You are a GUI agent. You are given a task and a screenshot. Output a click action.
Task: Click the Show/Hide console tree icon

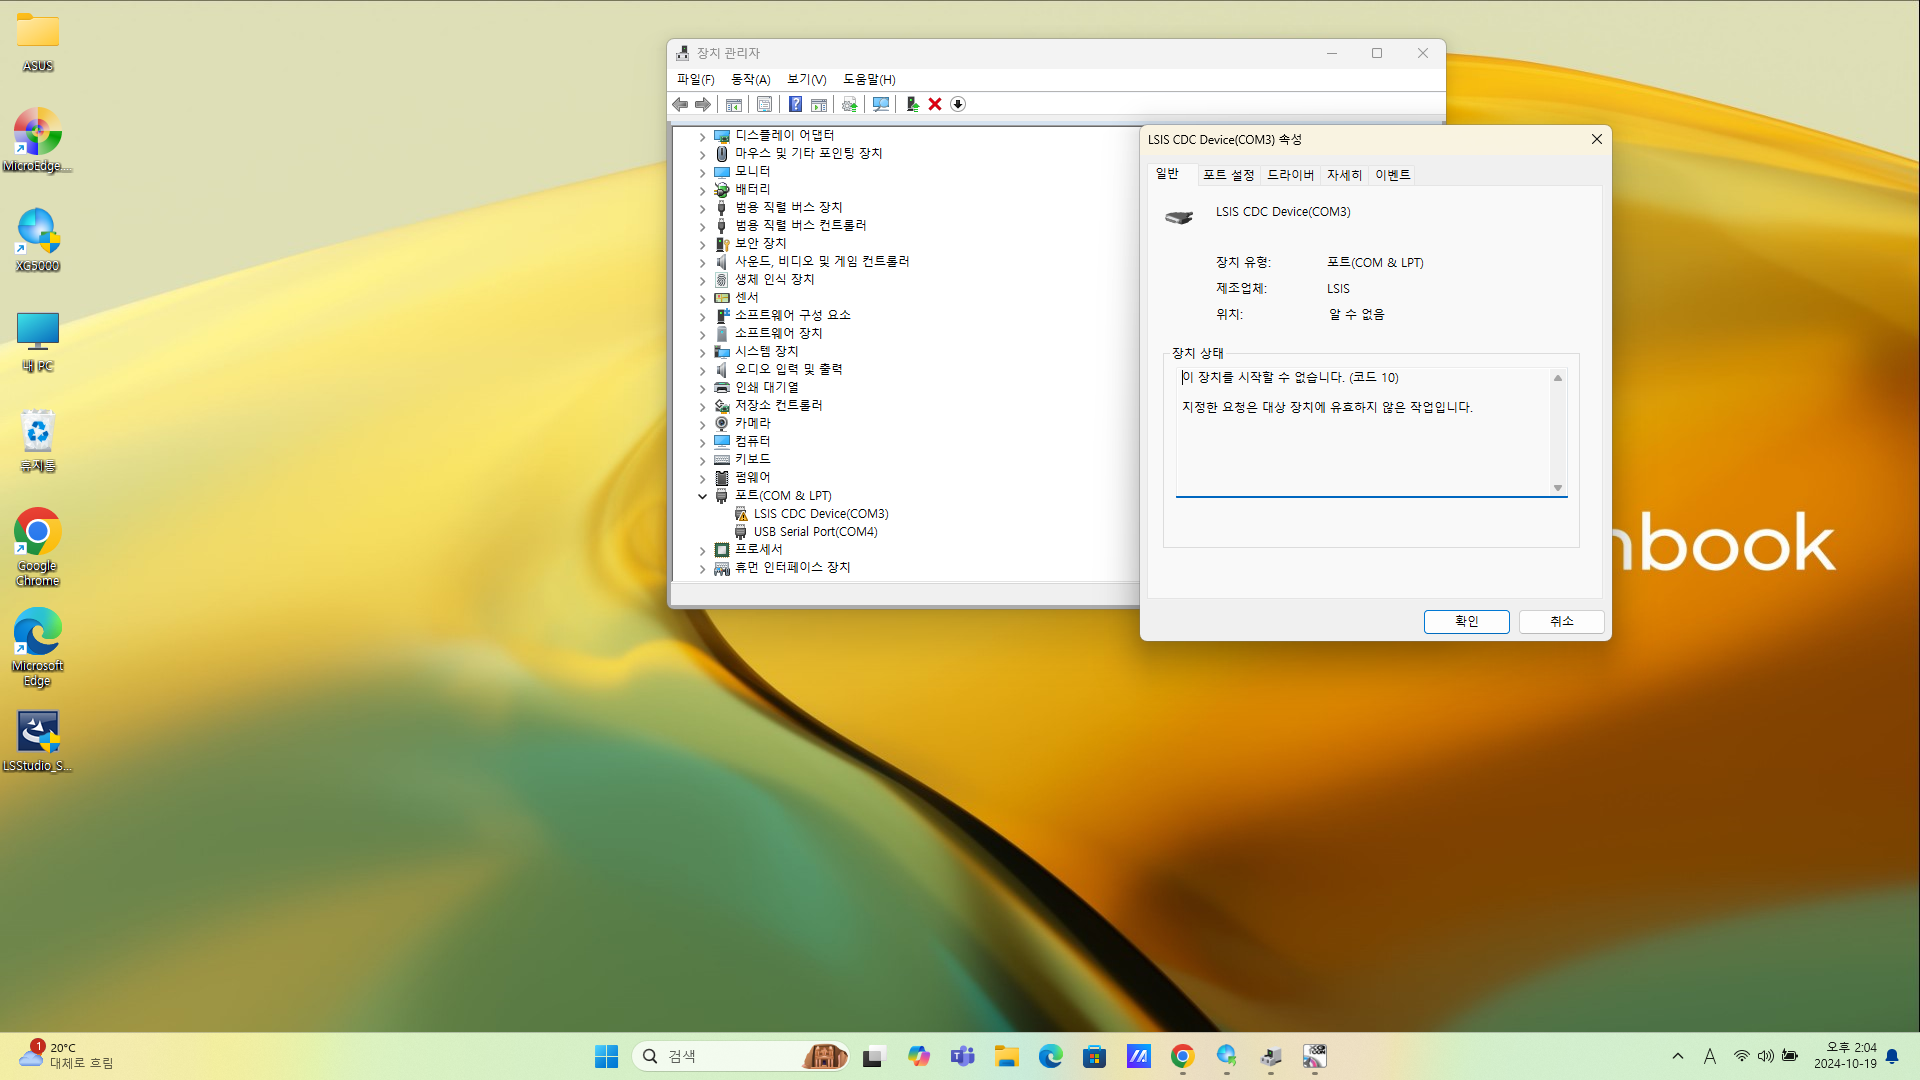pyautogui.click(x=734, y=104)
